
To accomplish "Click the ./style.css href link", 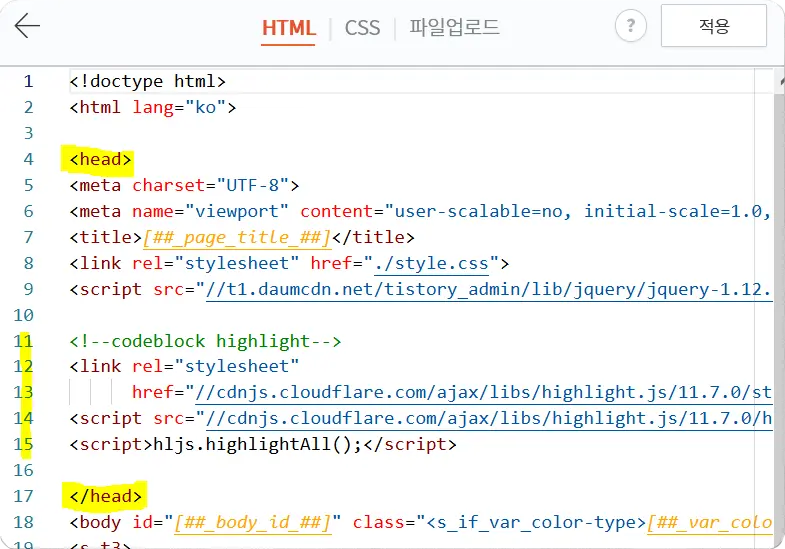I will click(432, 263).
